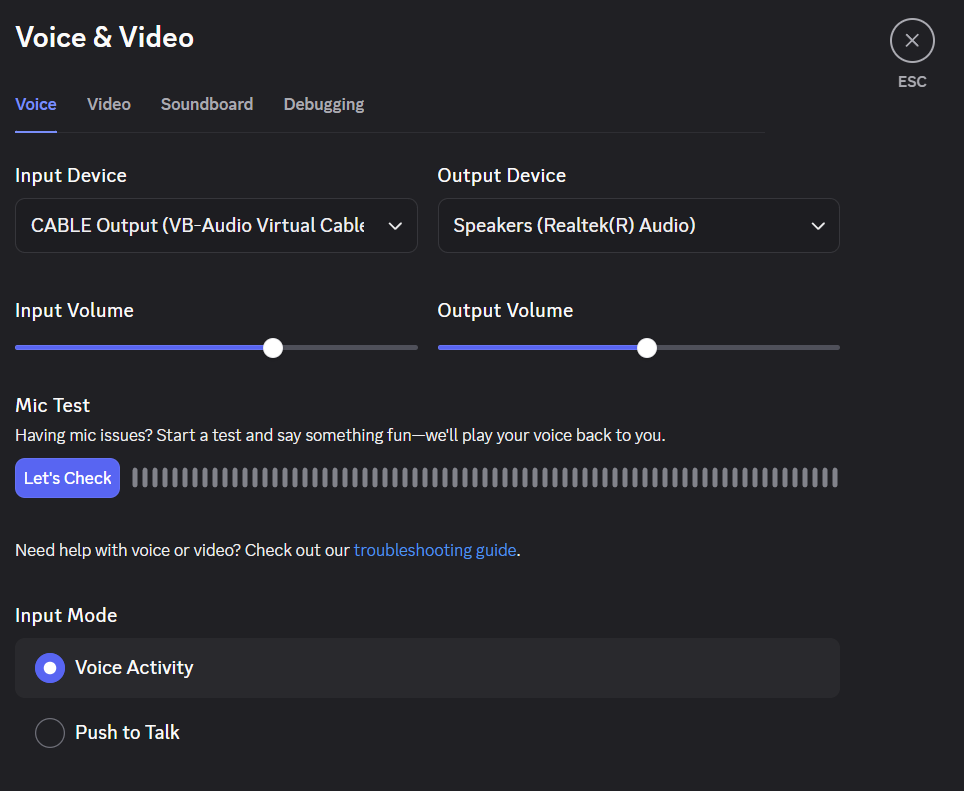Click the Input Volume label
The image size is (964, 791).
click(74, 310)
